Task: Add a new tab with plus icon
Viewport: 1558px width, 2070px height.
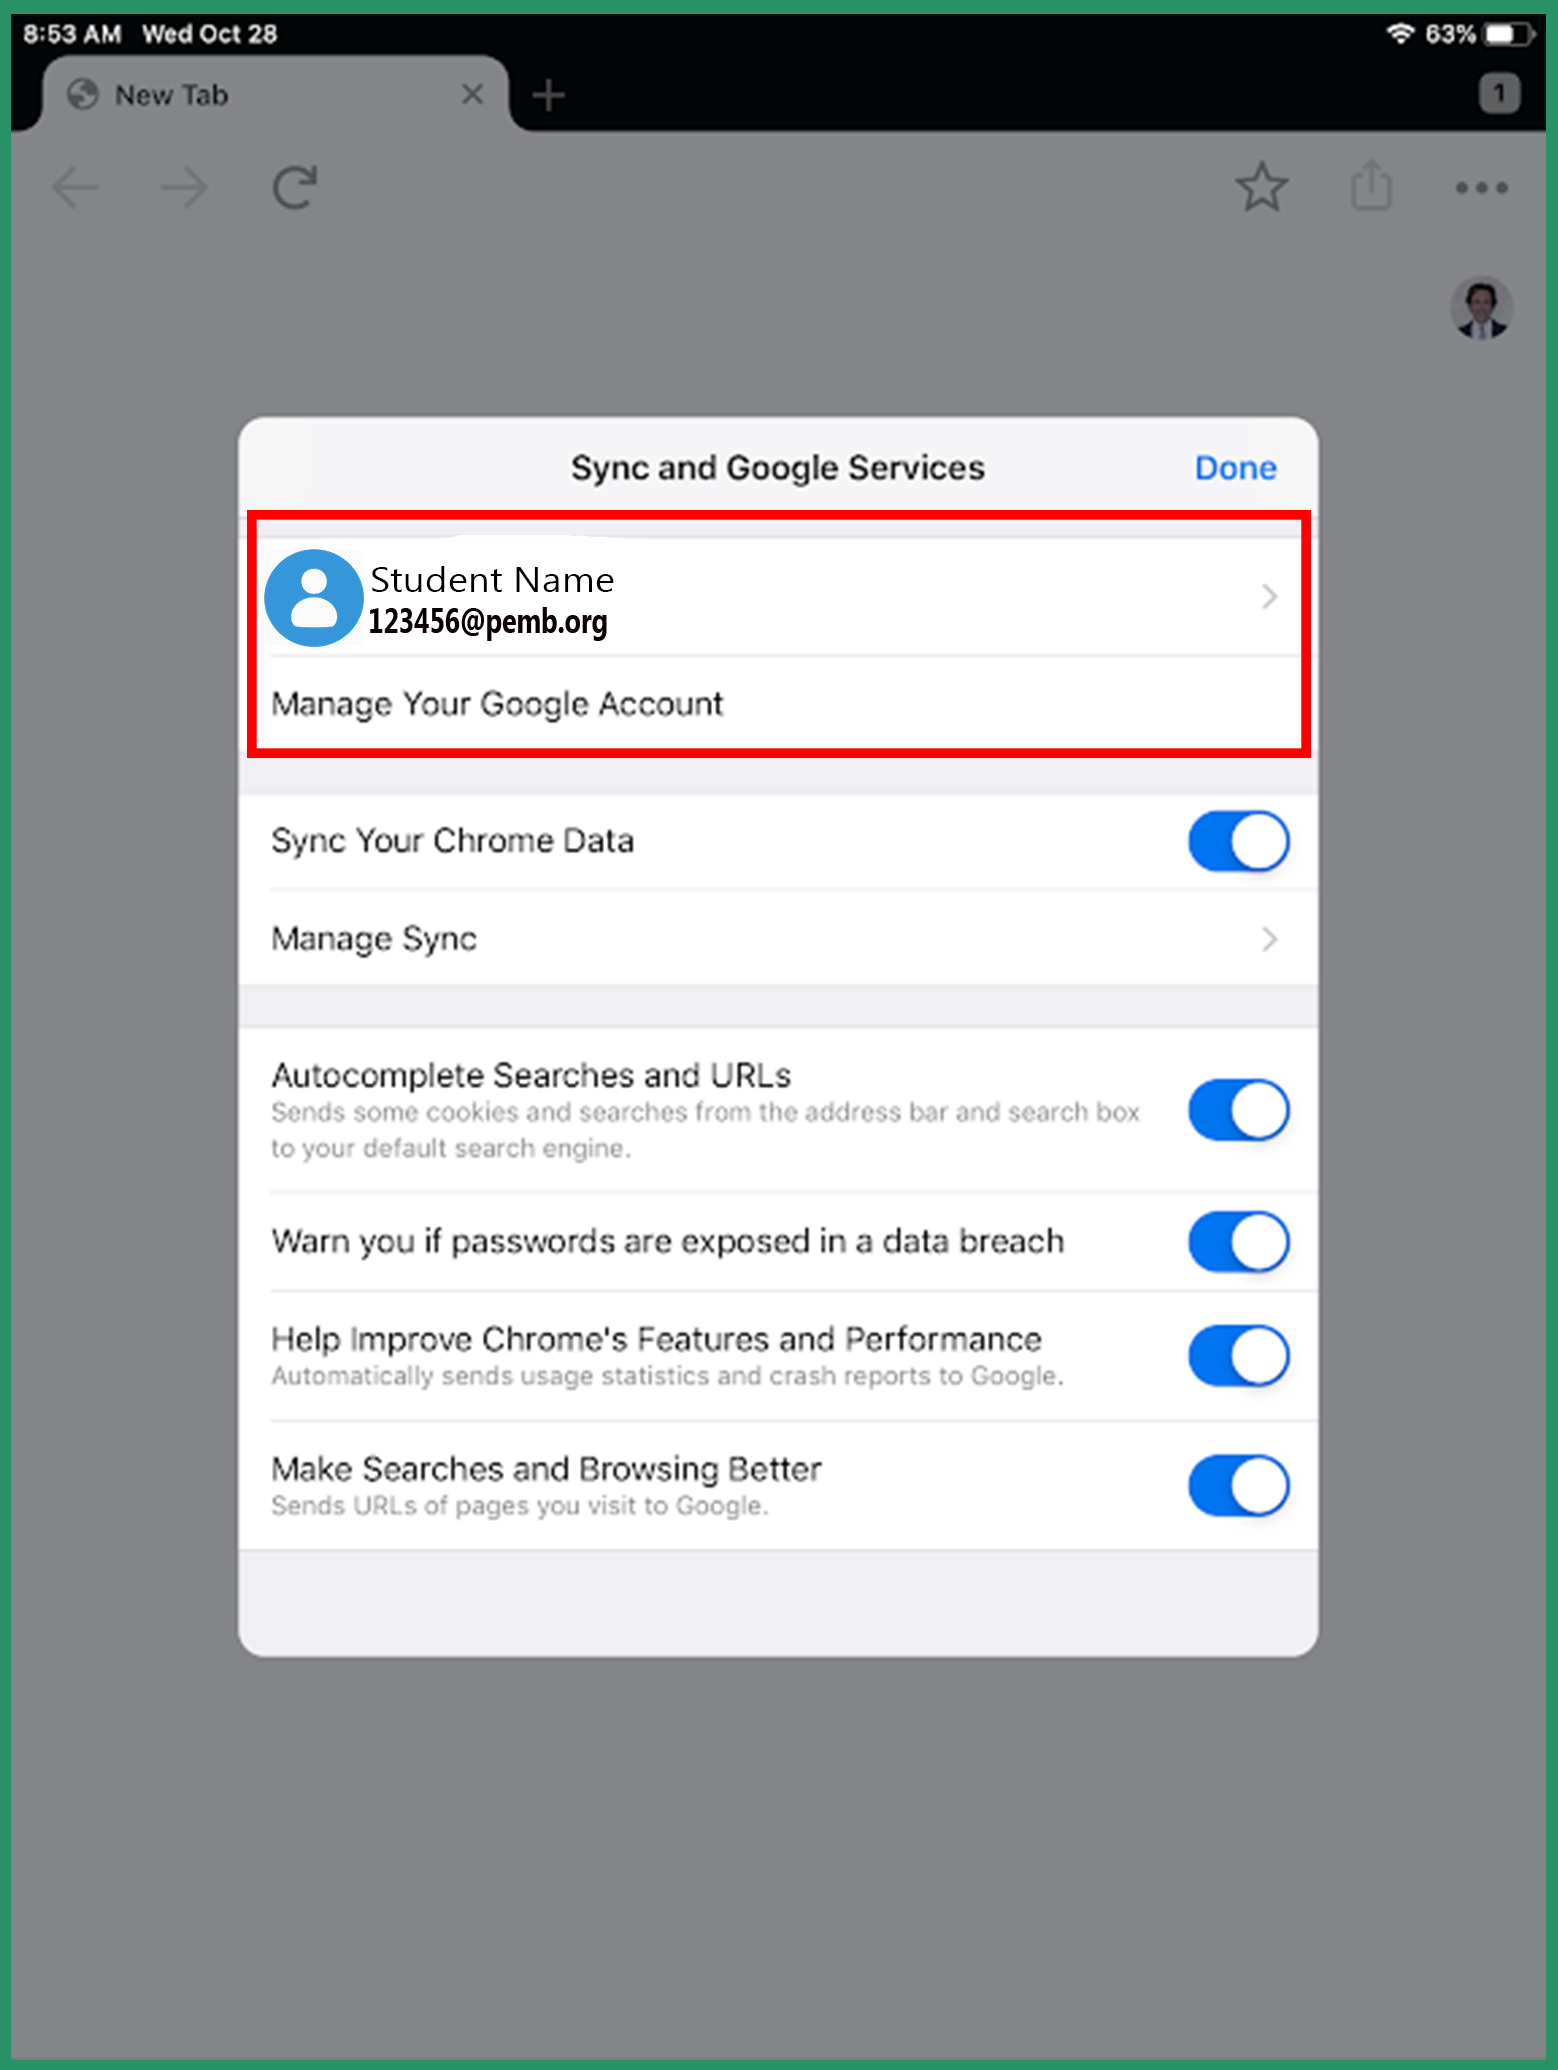Action: tap(548, 96)
